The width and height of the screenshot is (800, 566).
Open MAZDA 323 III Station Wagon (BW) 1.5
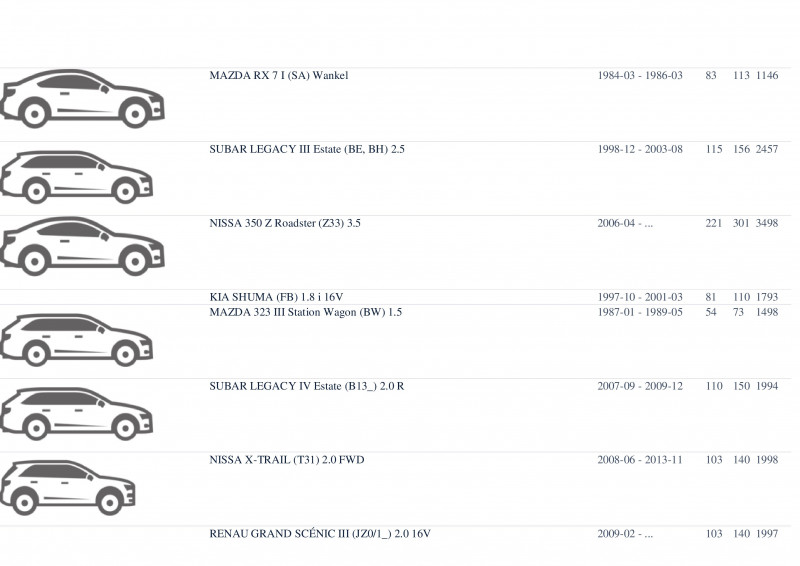(x=306, y=312)
